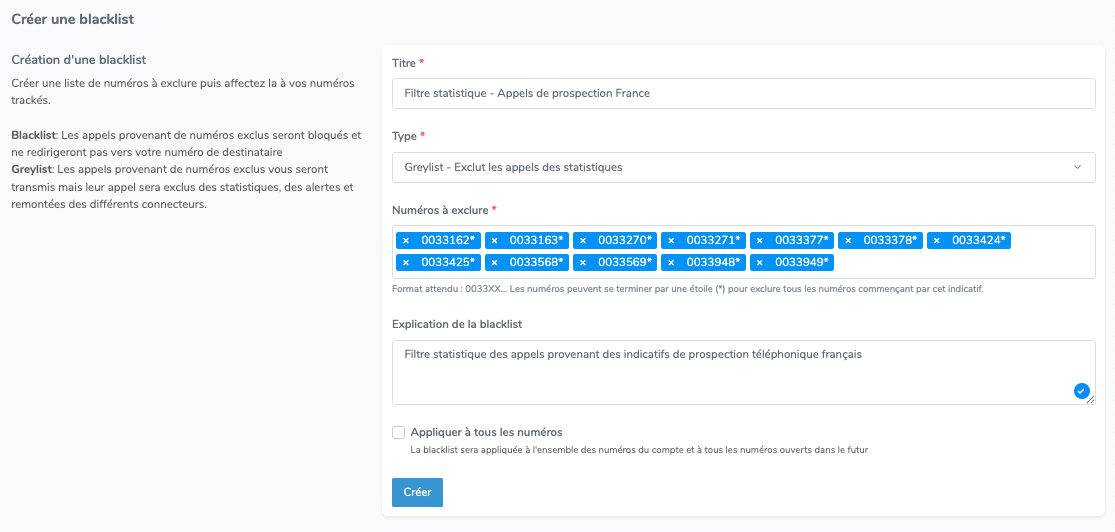Delete the 0033377* tag

759,240
